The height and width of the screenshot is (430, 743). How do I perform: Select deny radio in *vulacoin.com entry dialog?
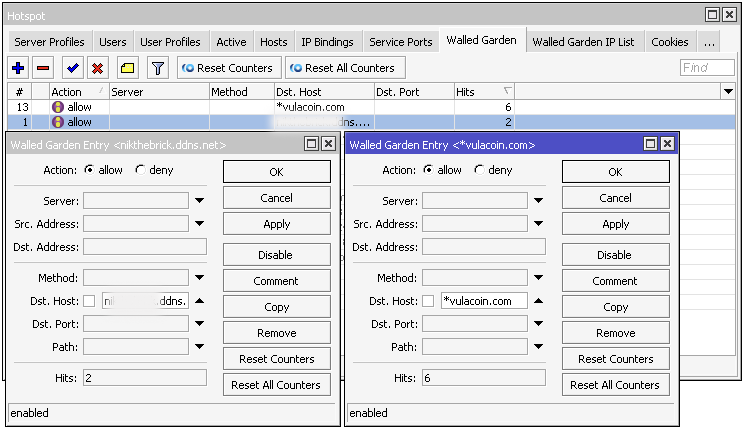479,170
